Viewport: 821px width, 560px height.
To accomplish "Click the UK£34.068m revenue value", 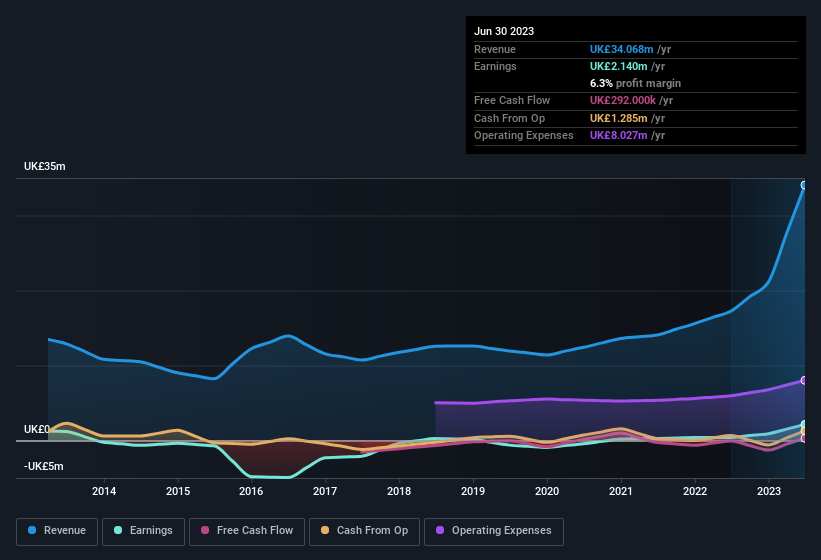I will click(x=622, y=49).
